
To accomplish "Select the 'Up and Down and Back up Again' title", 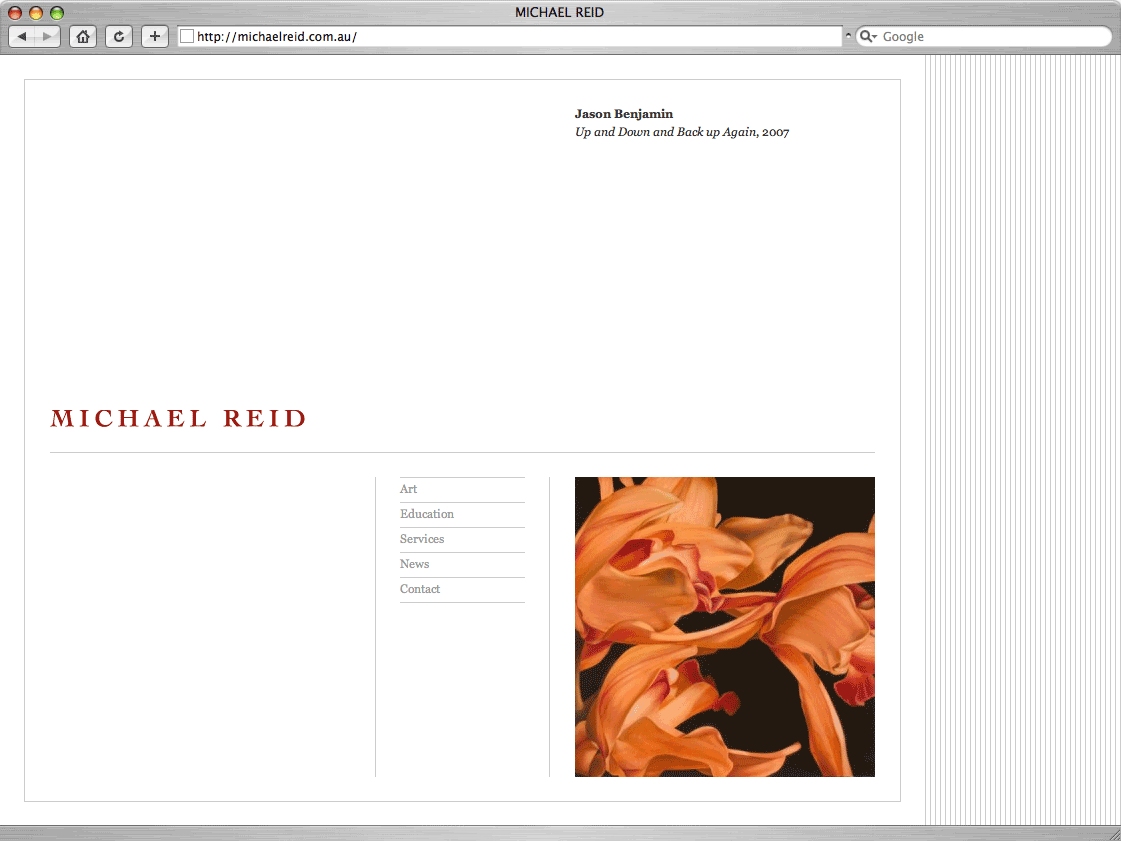I will point(666,132).
